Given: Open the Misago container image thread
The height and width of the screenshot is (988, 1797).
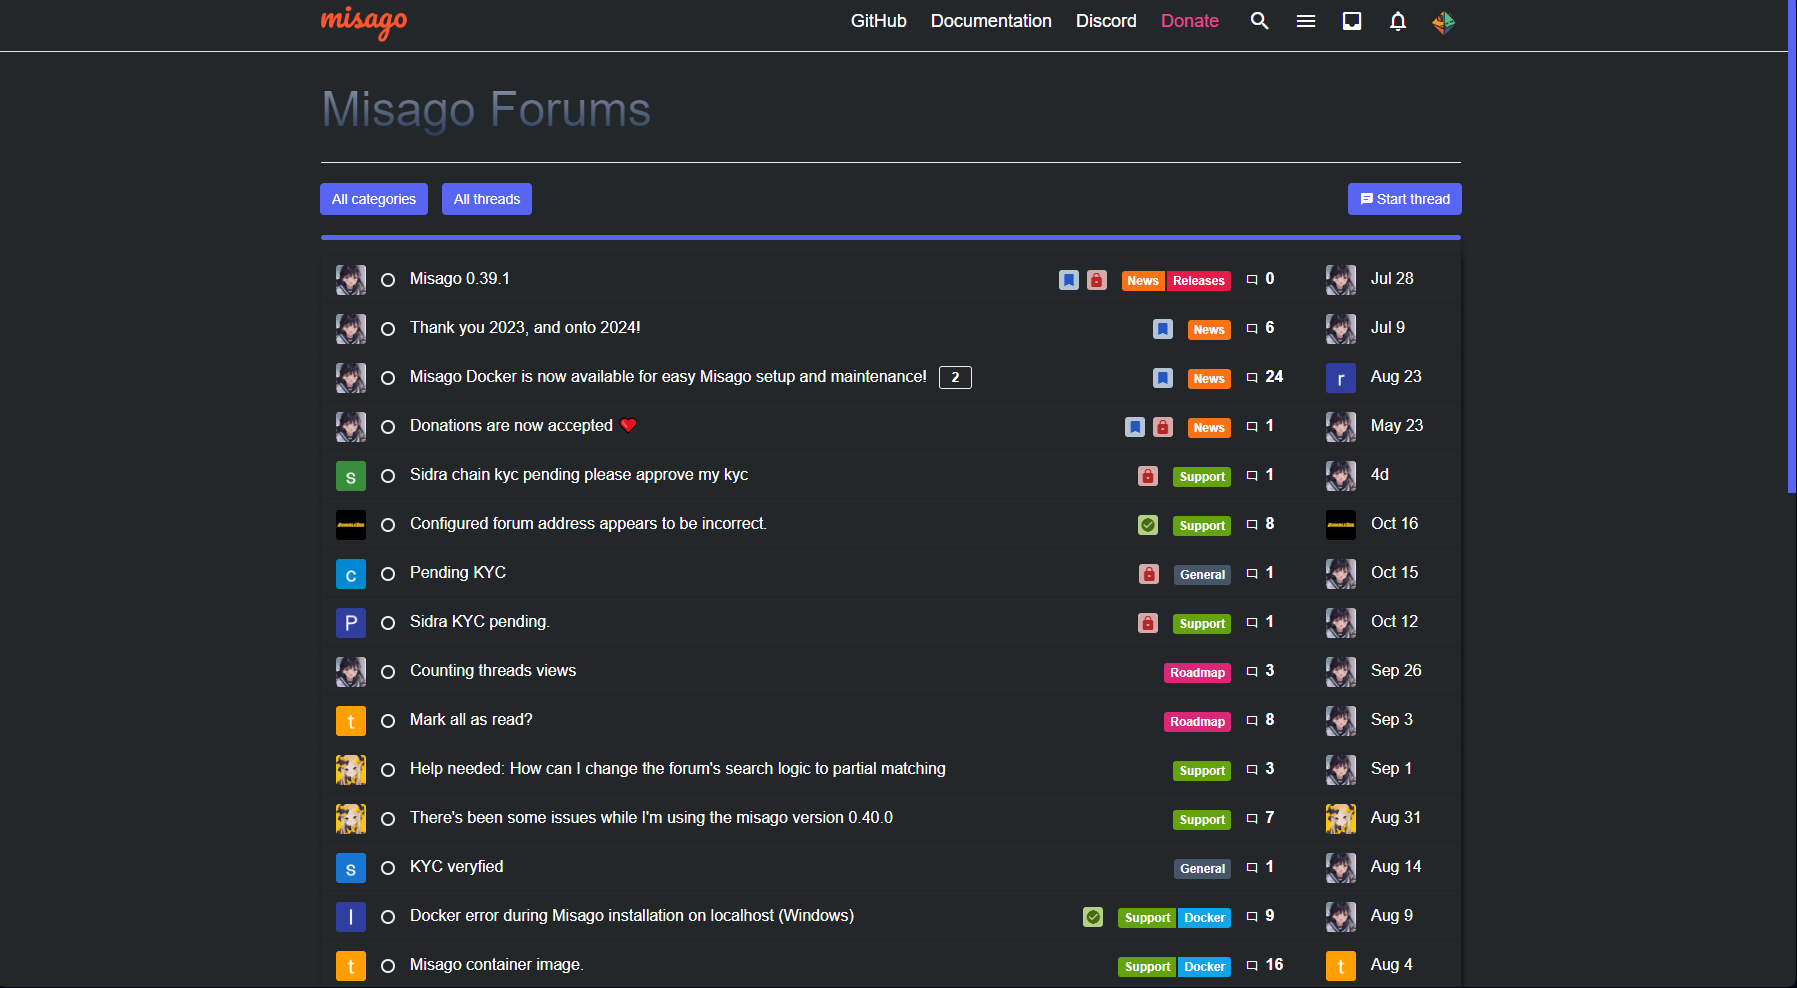Looking at the screenshot, I should pyautogui.click(x=496, y=965).
